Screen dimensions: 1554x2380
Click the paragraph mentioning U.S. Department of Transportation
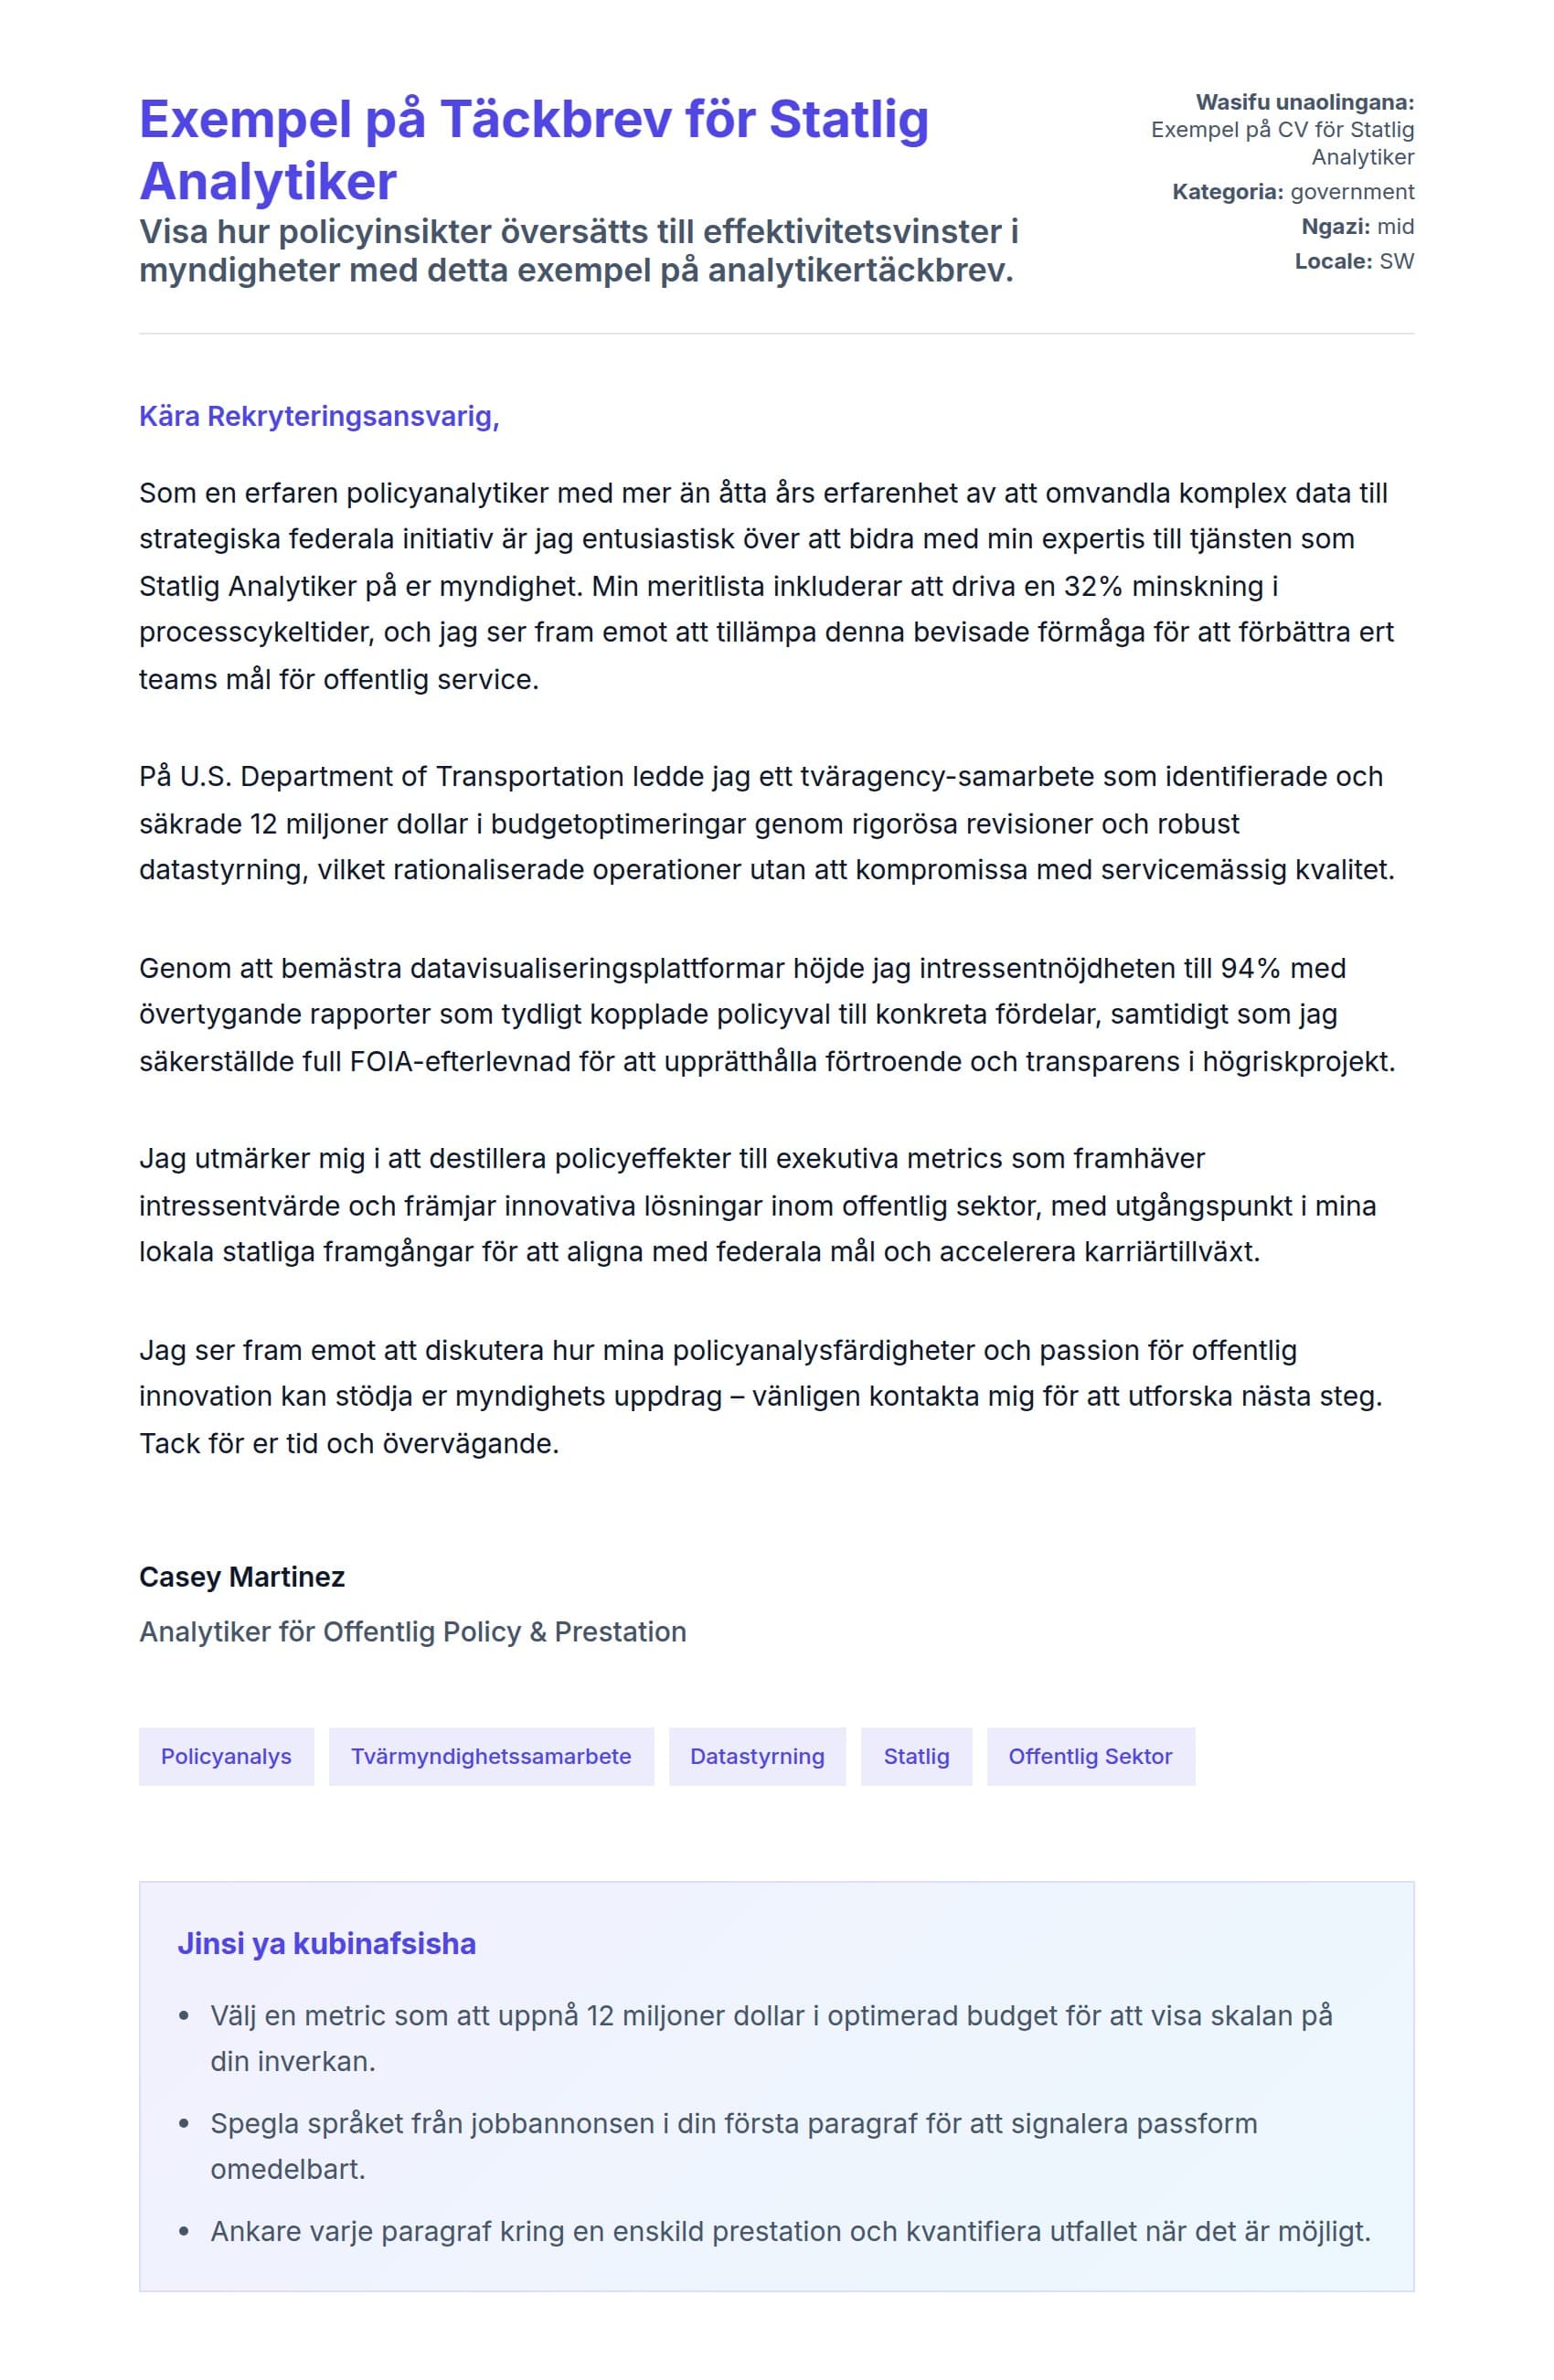pyautogui.click(x=766, y=823)
